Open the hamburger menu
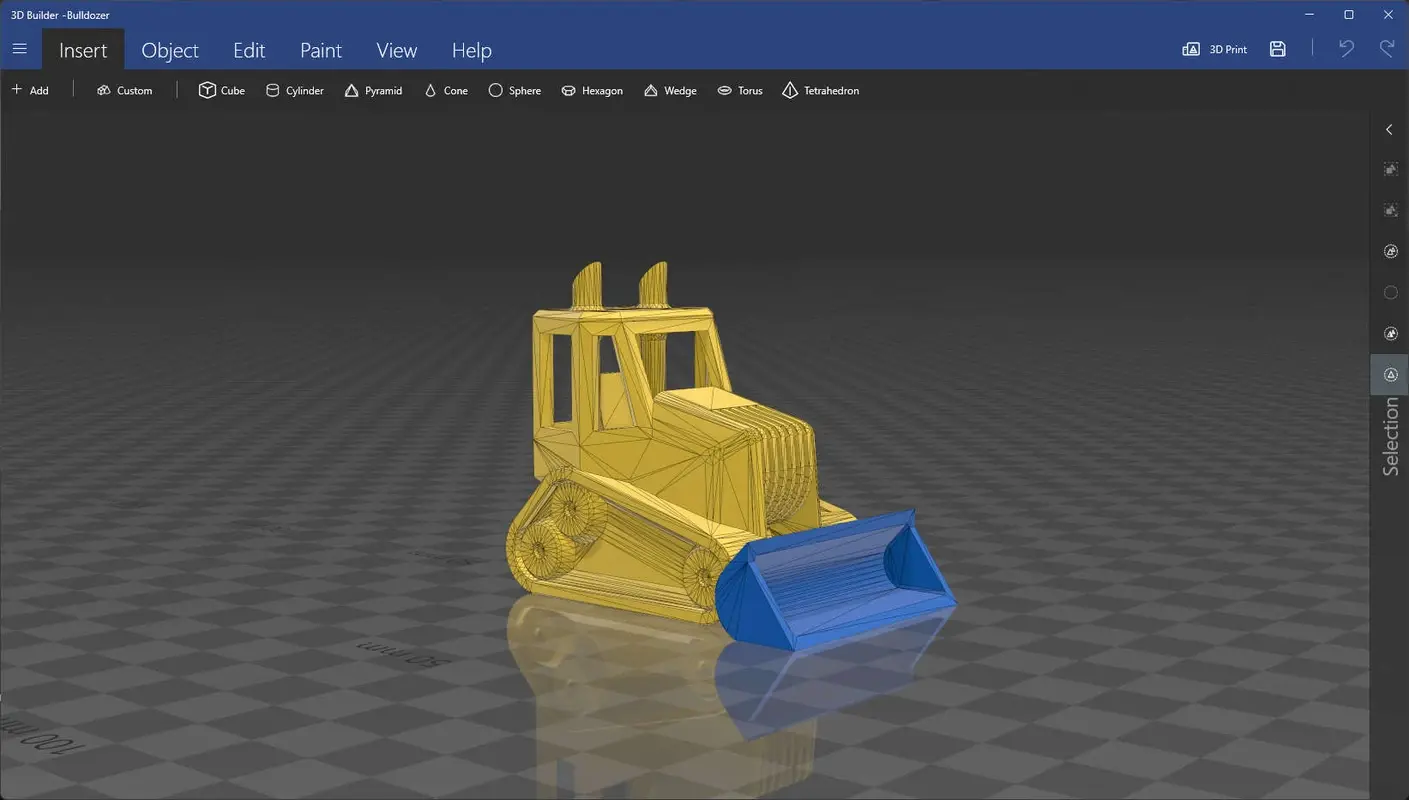 pyautogui.click(x=19, y=48)
